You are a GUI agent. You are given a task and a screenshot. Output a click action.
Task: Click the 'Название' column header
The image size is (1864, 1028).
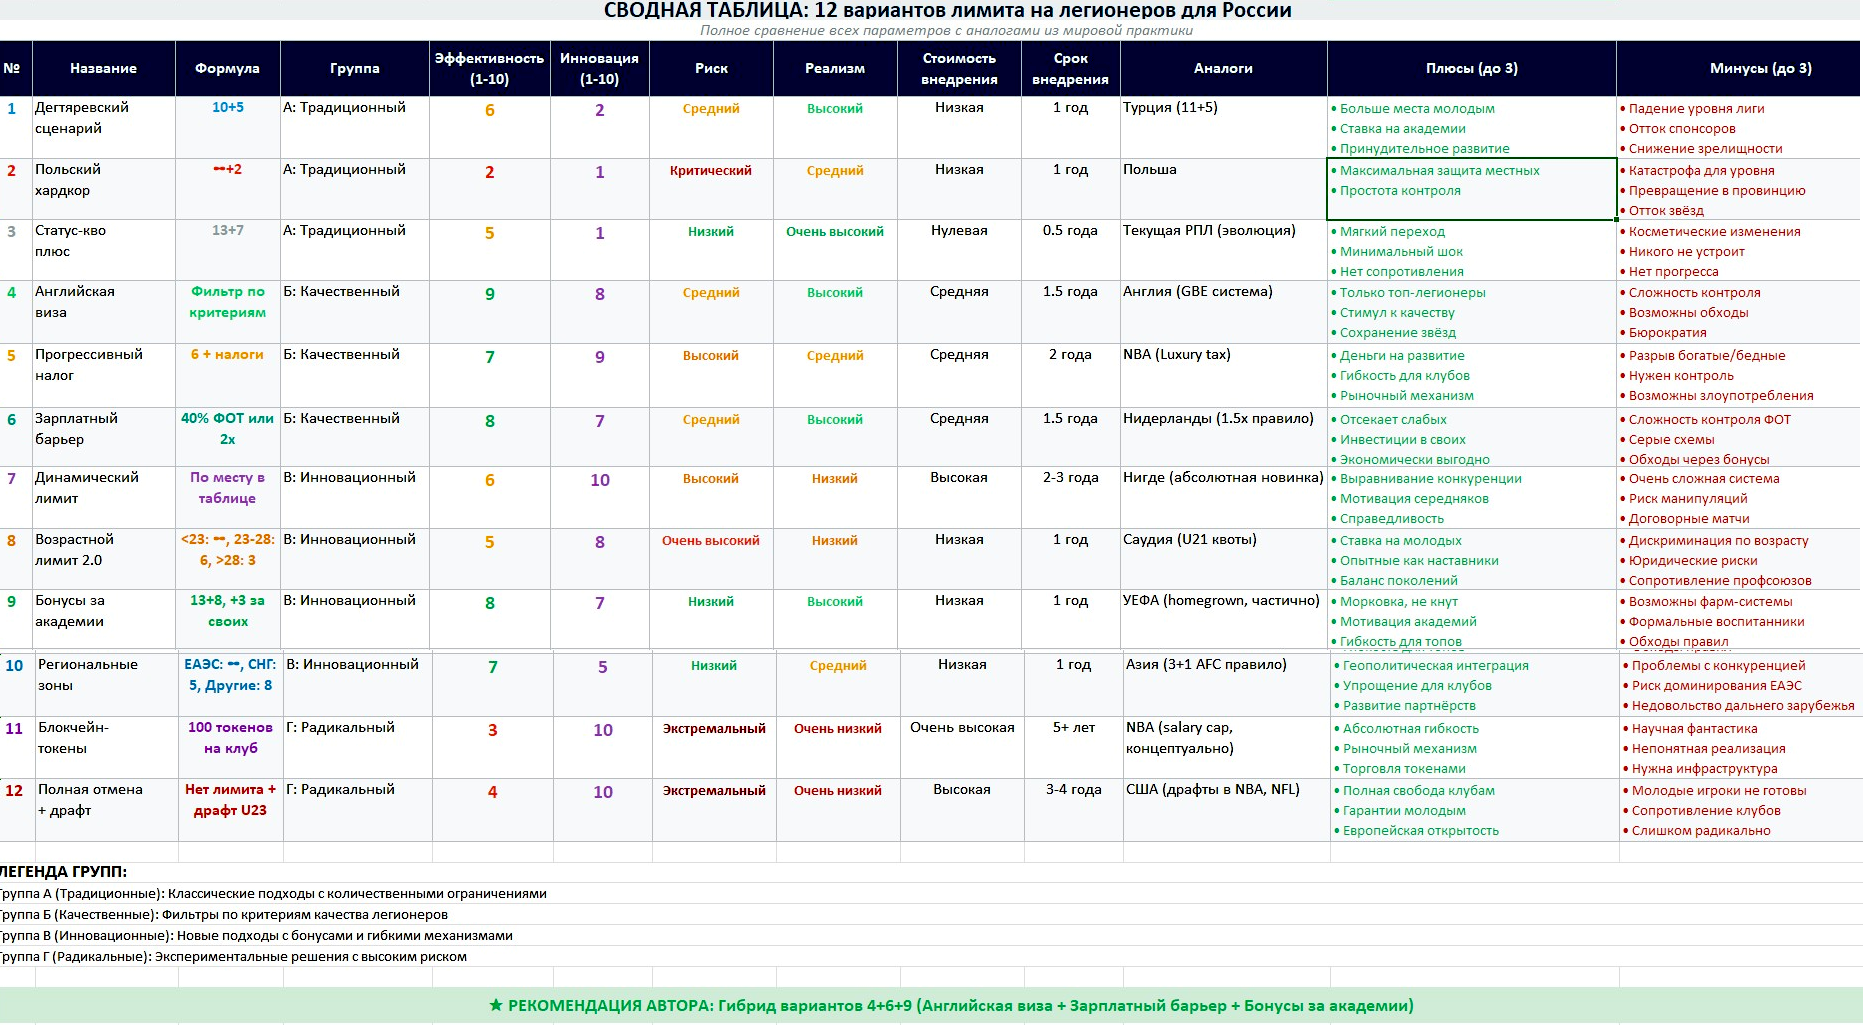[x=103, y=68]
